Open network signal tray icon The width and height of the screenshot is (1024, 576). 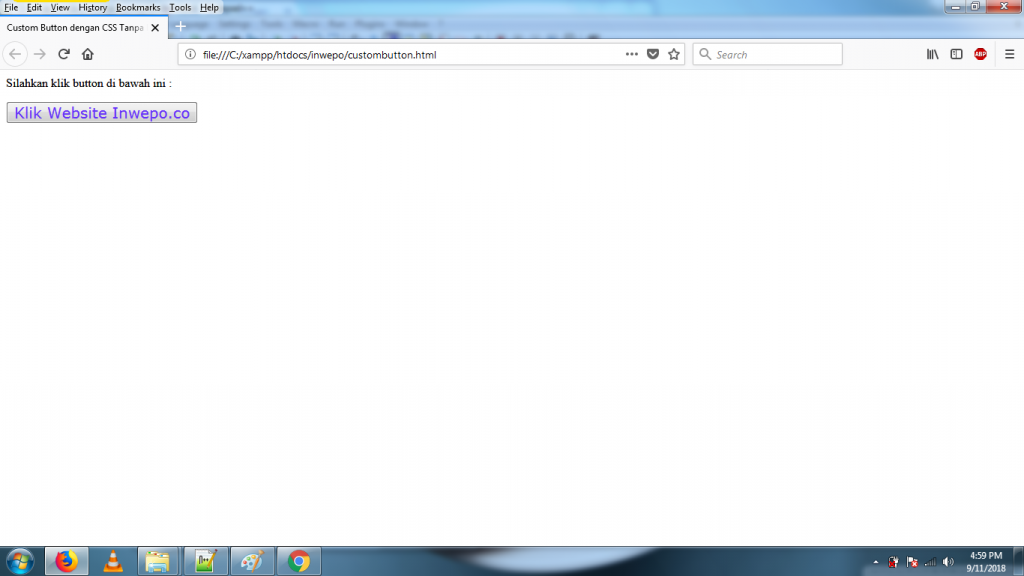coord(931,562)
